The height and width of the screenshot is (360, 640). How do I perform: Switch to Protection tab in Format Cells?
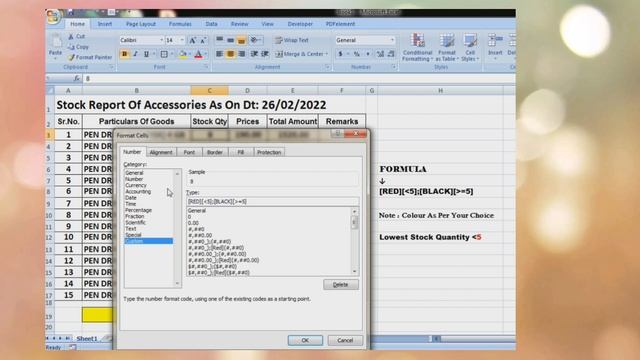coord(269,152)
